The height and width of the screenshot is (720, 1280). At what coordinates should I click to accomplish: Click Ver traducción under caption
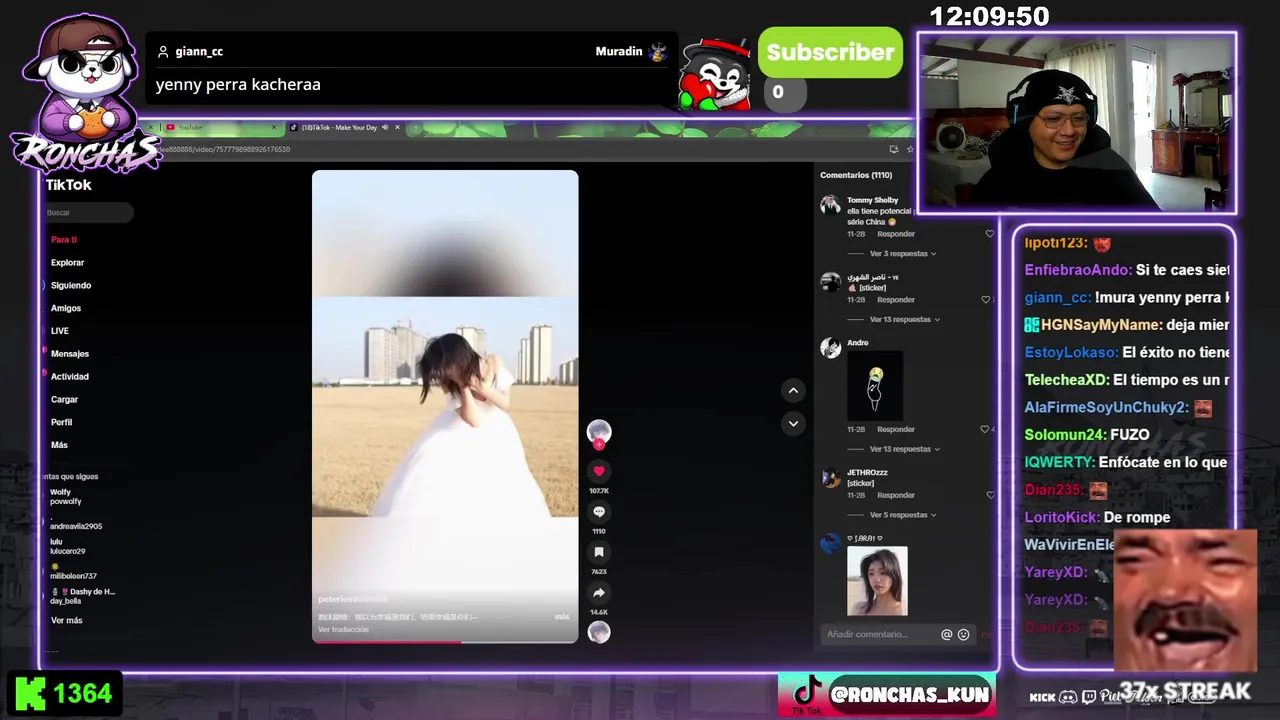pos(343,629)
